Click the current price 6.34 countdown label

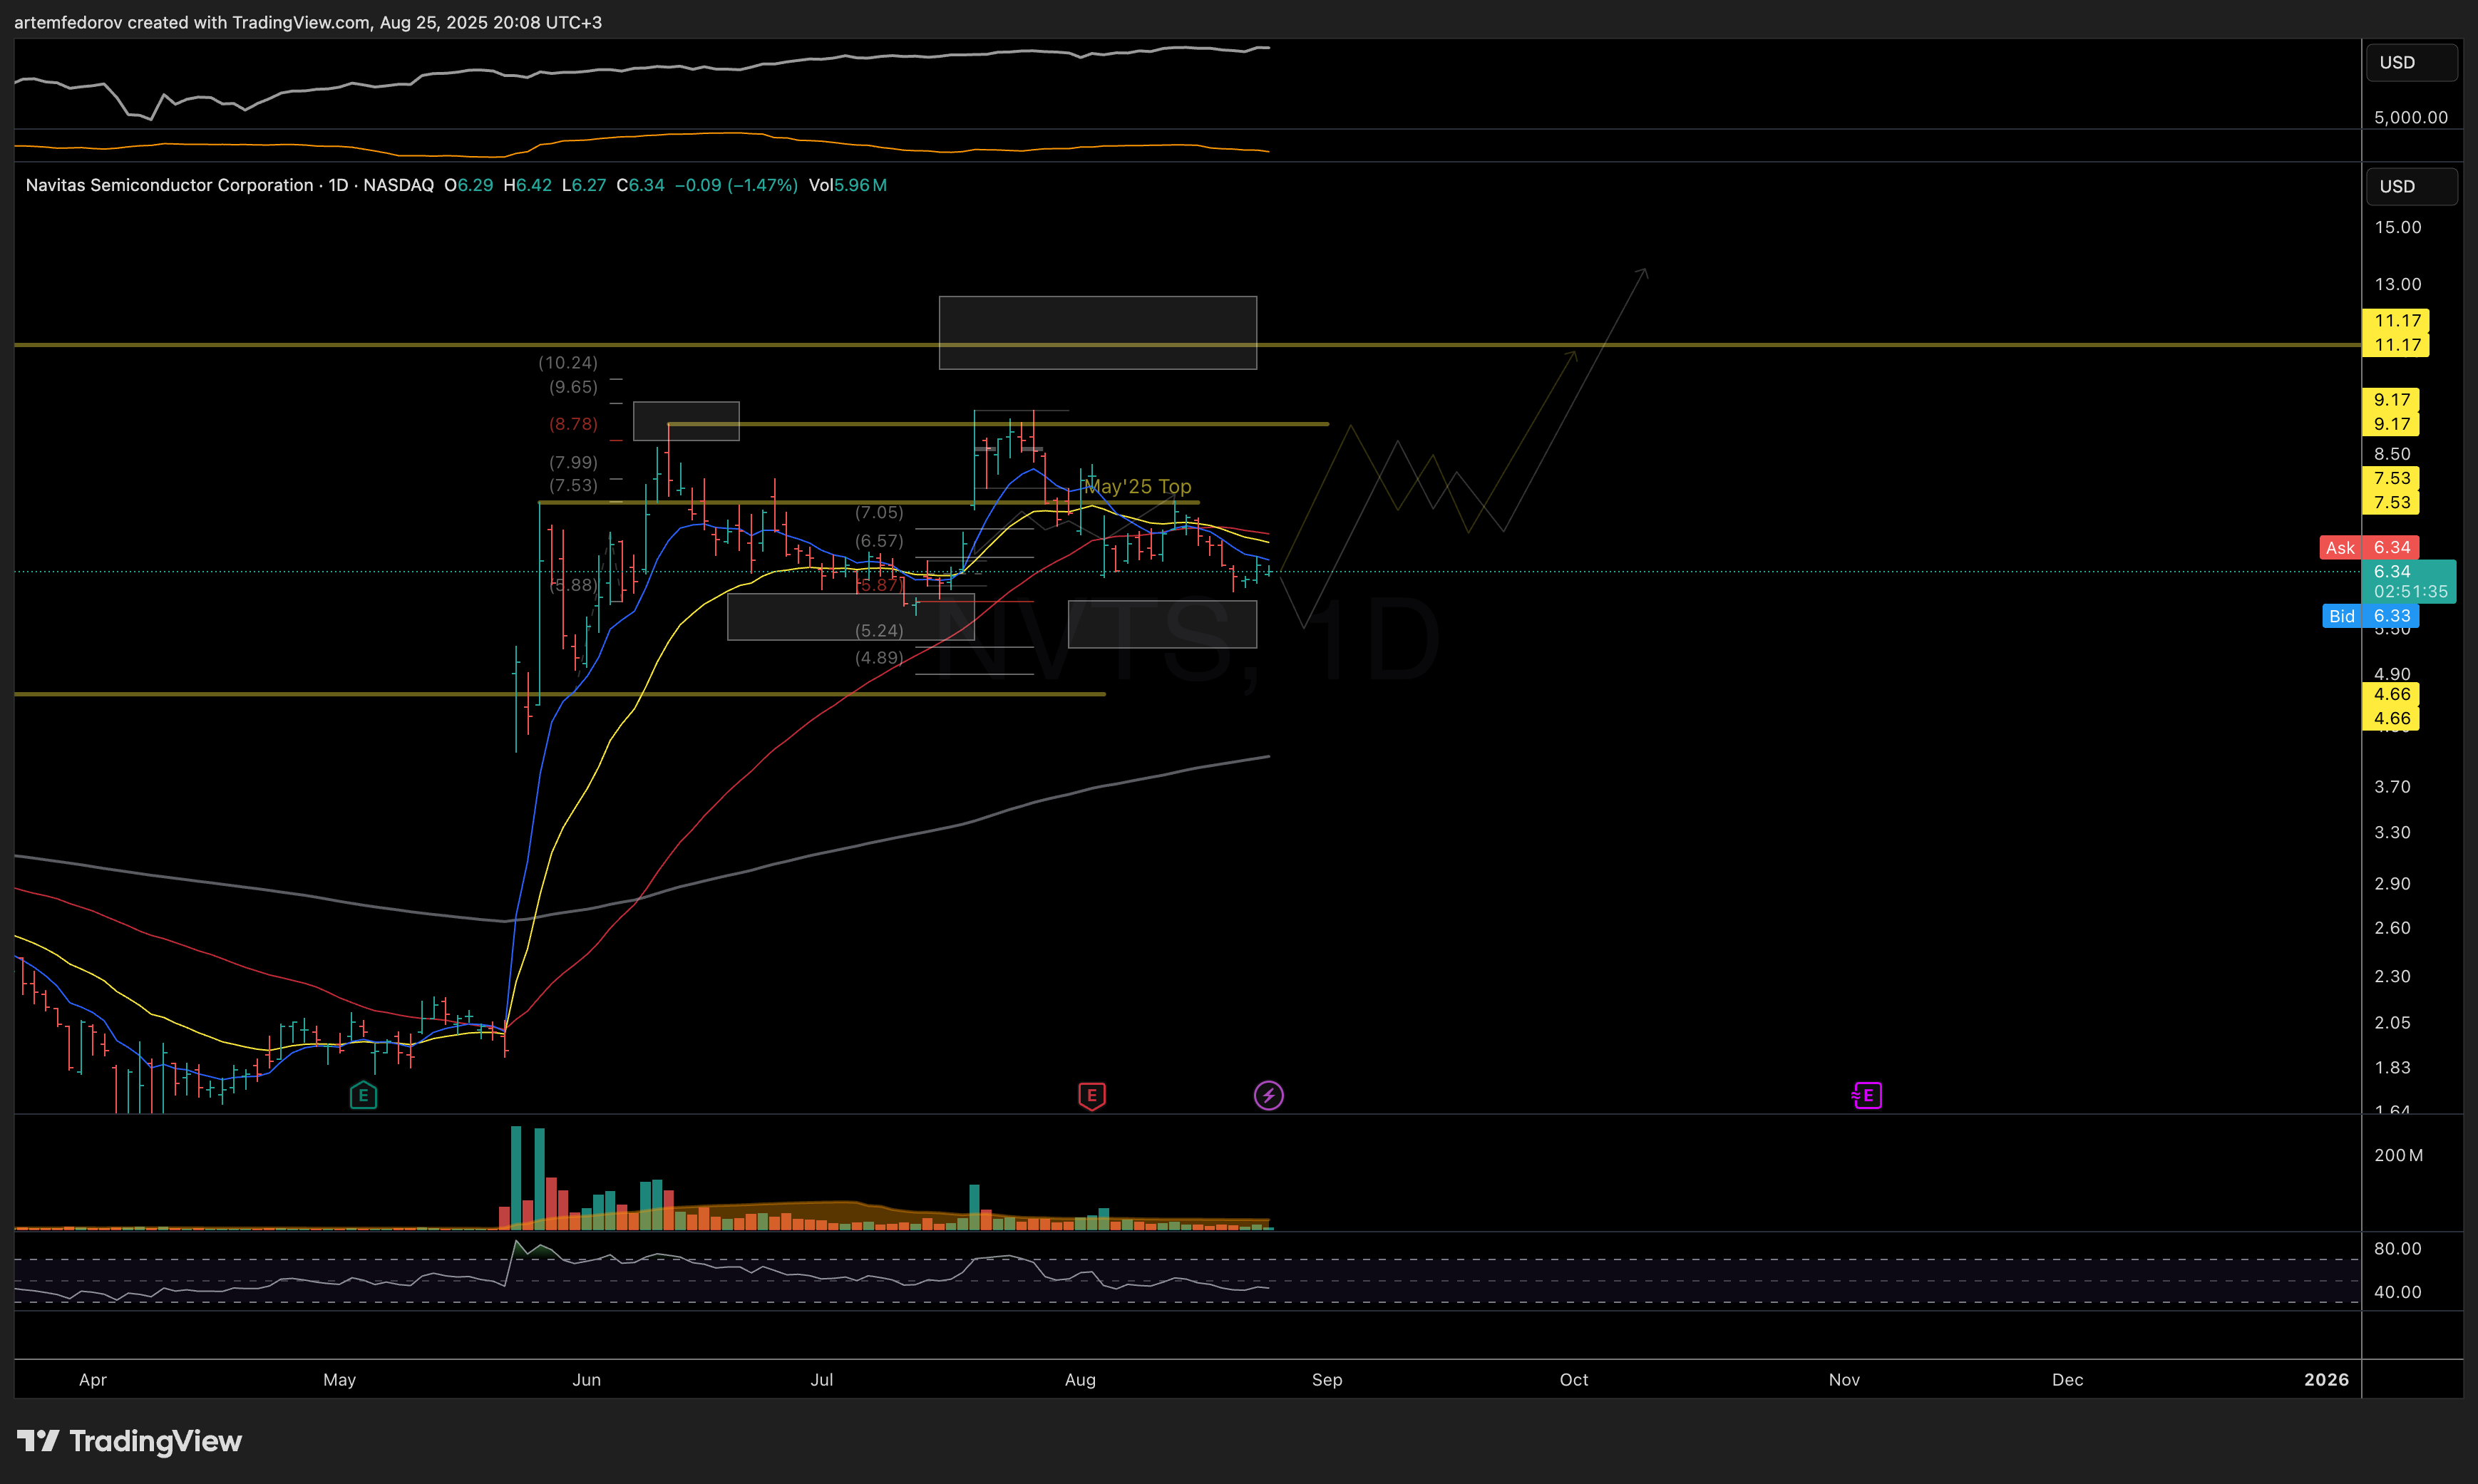coord(2409,581)
